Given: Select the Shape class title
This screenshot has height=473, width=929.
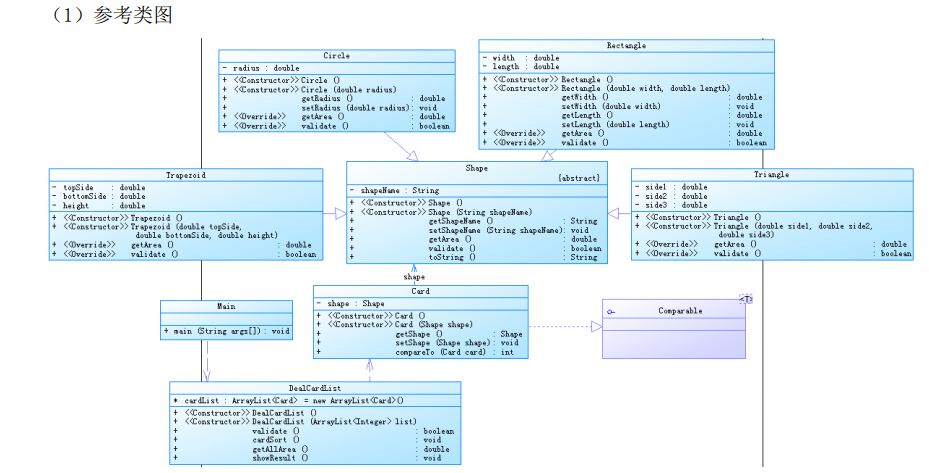Looking at the screenshot, I should 476,168.
